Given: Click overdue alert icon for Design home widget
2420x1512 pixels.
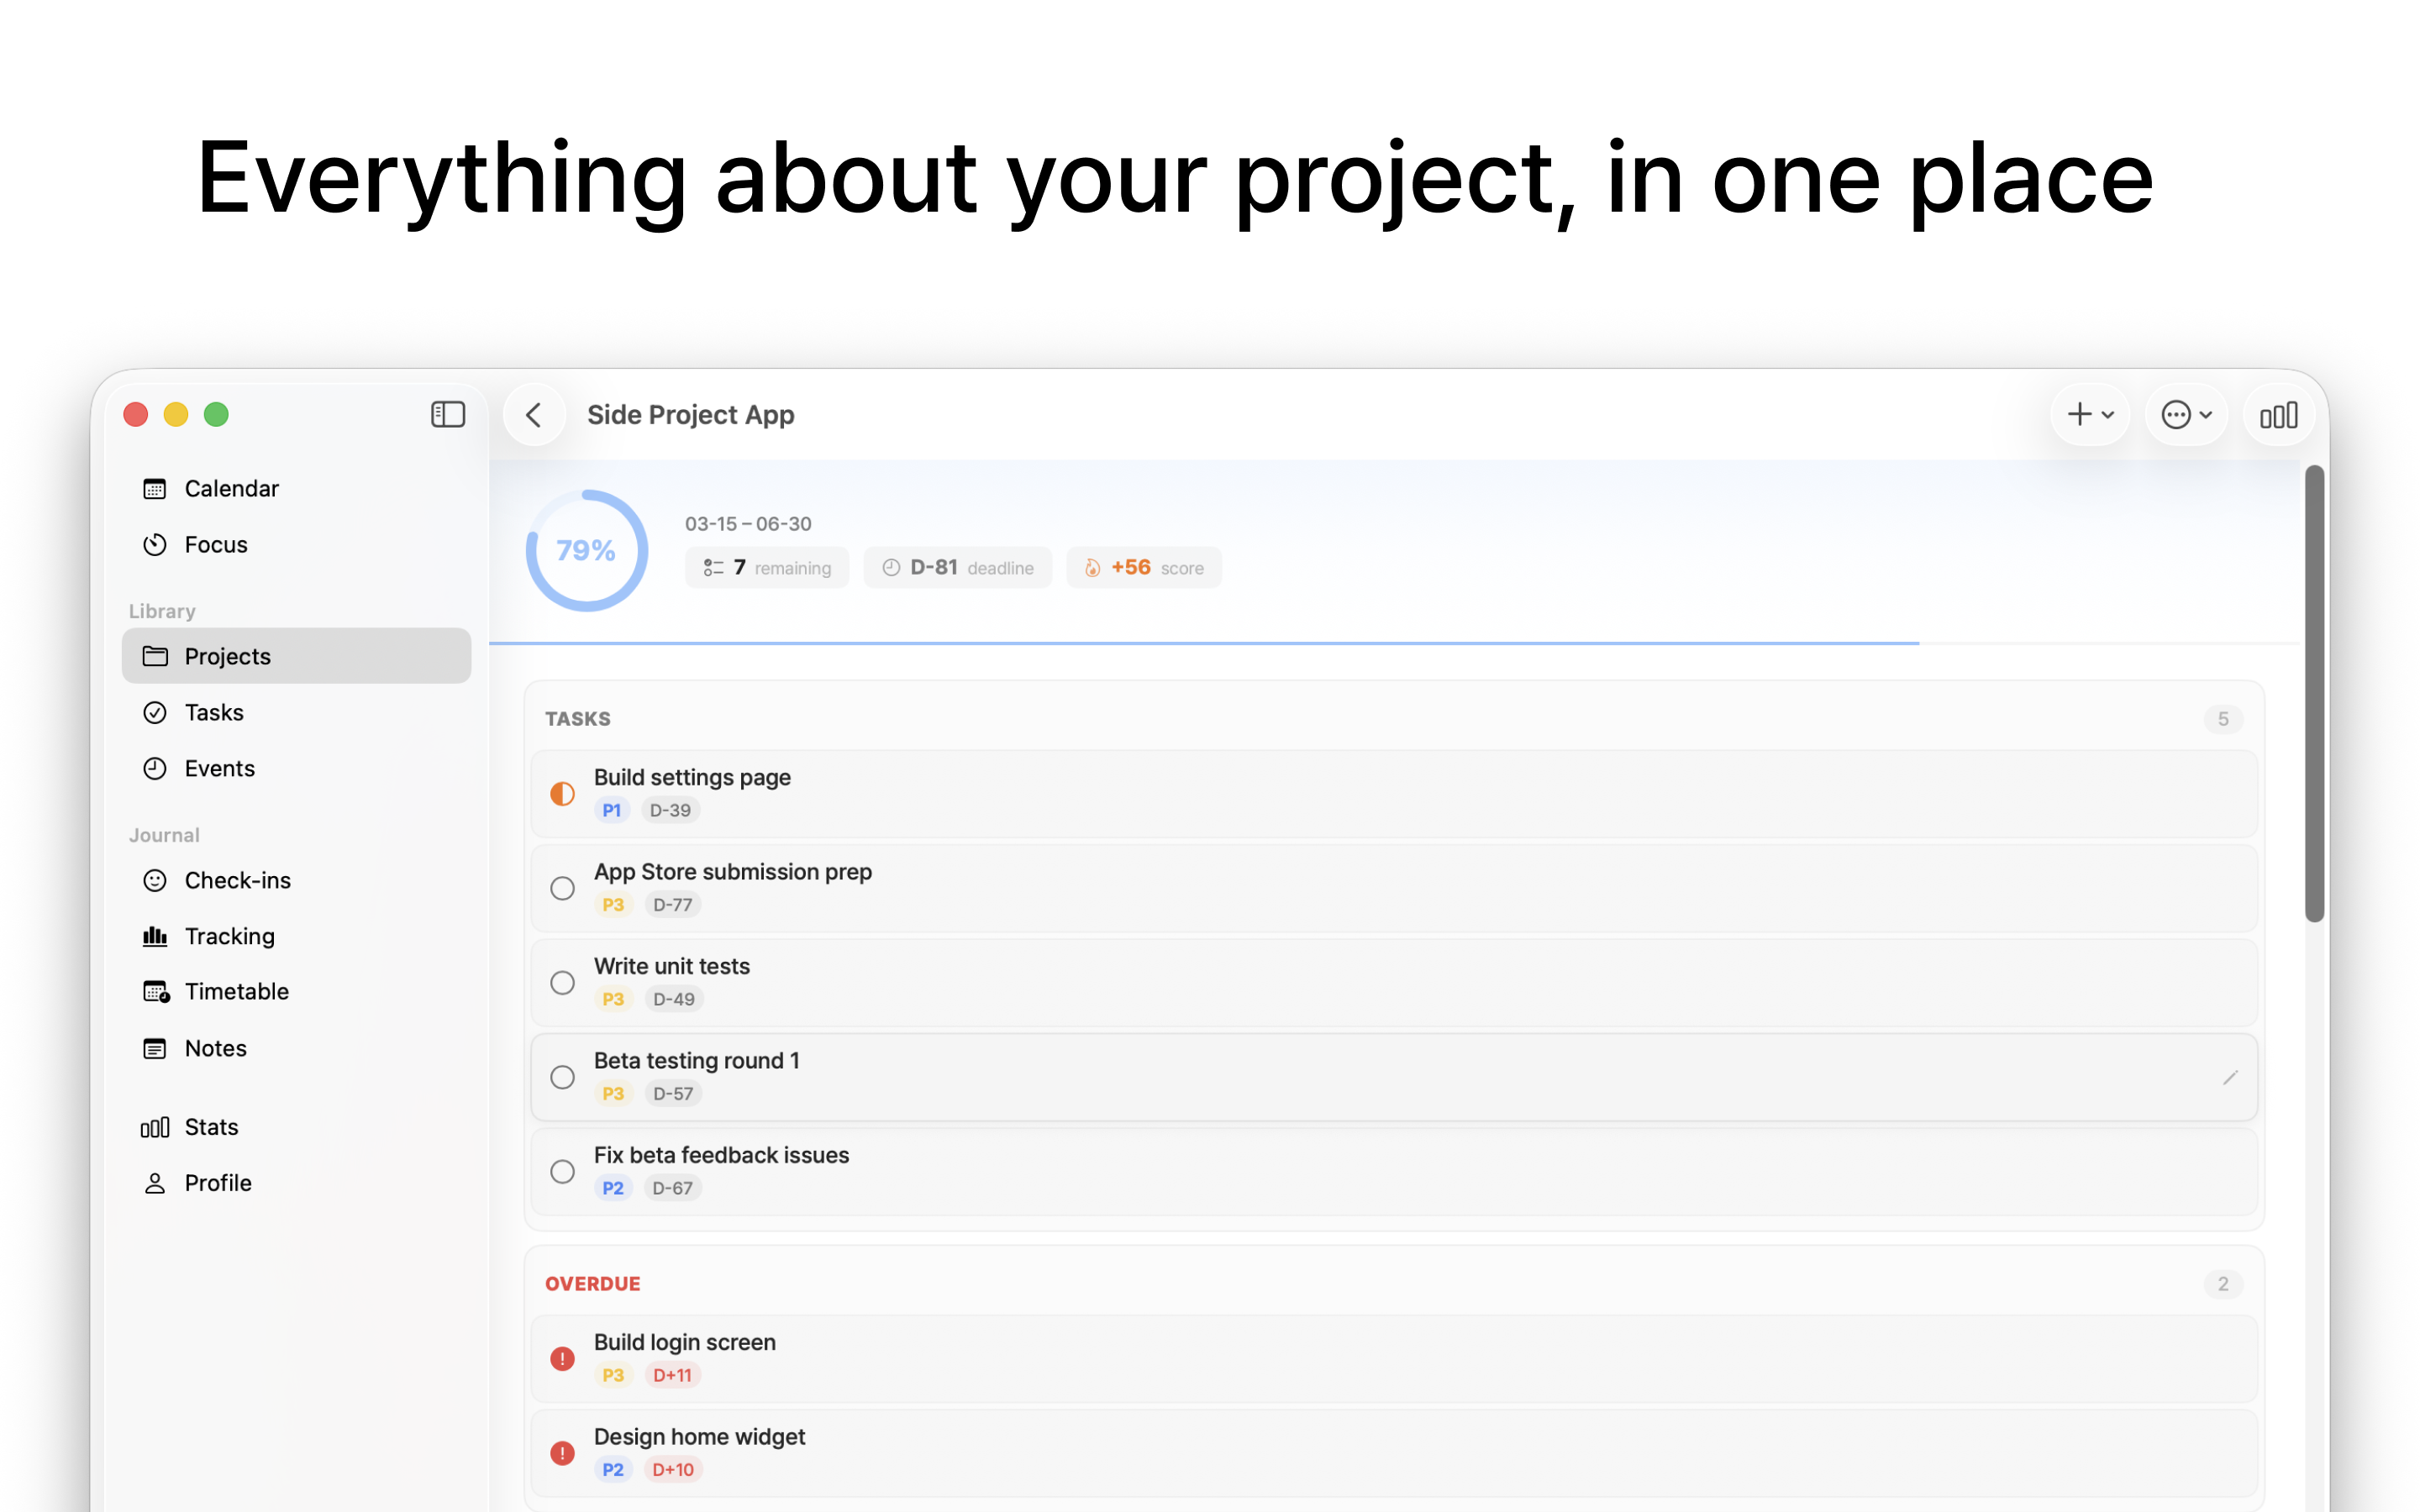Looking at the screenshot, I should click(x=562, y=1453).
